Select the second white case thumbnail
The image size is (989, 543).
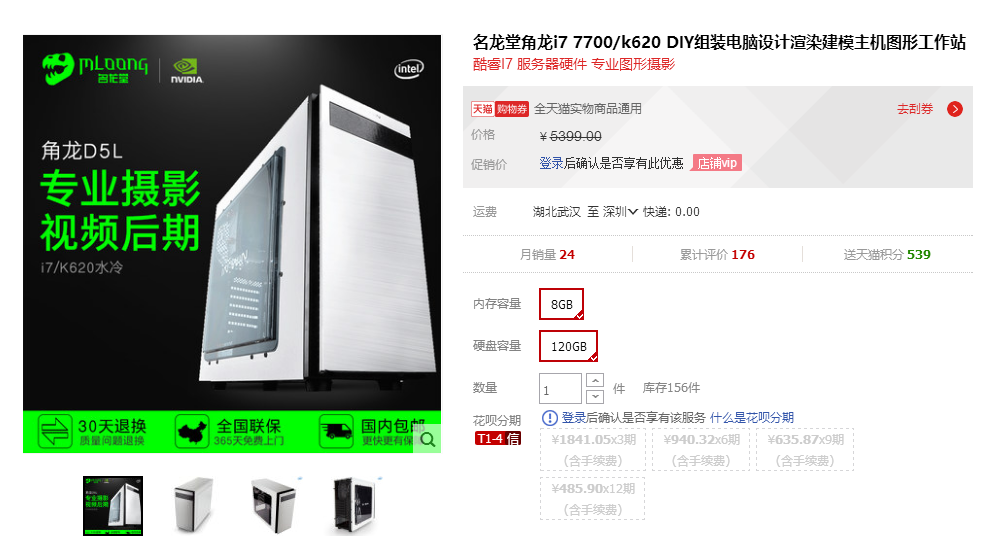tap(194, 506)
